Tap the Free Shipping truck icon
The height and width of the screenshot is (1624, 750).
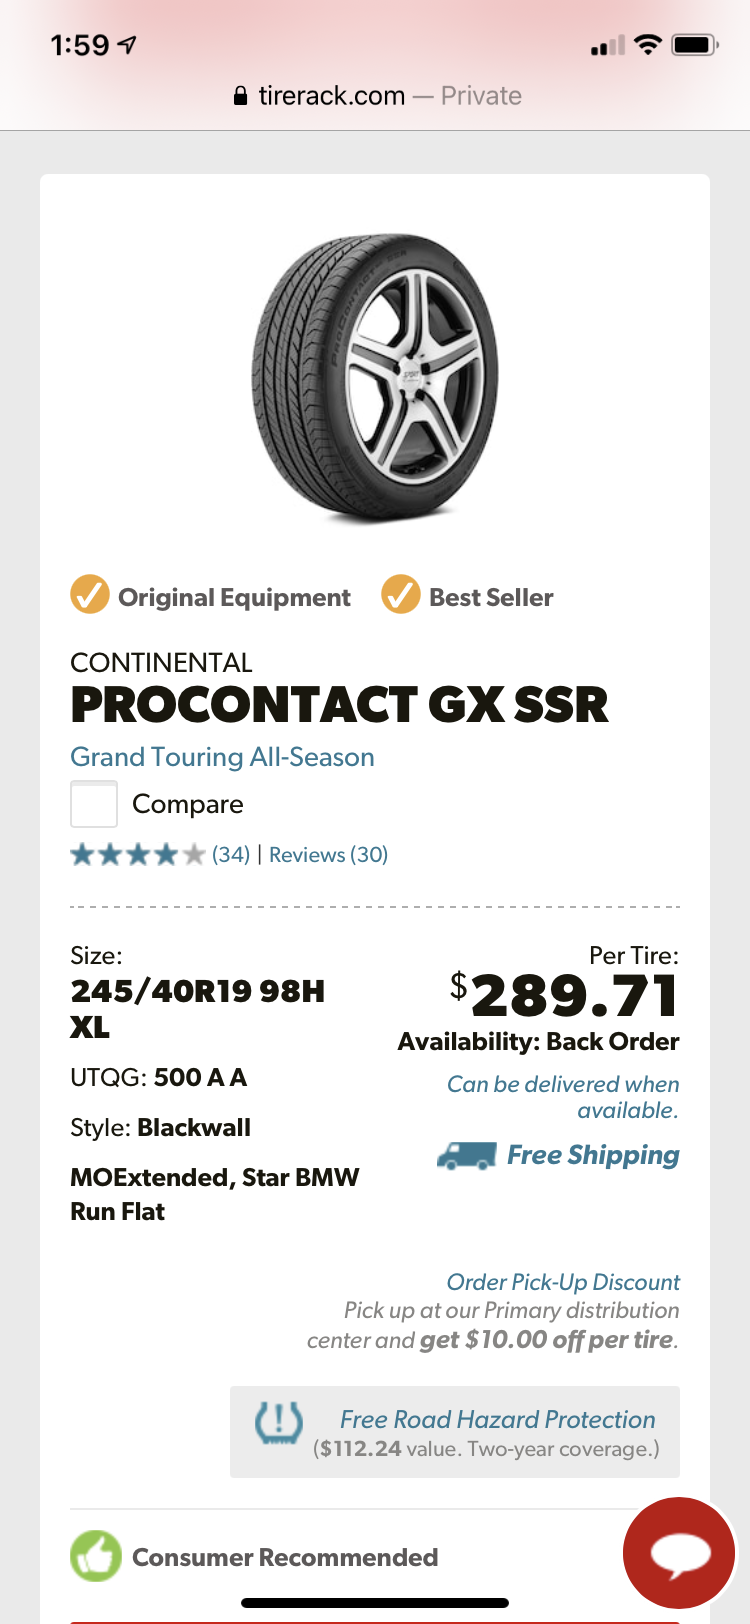tap(467, 1156)
